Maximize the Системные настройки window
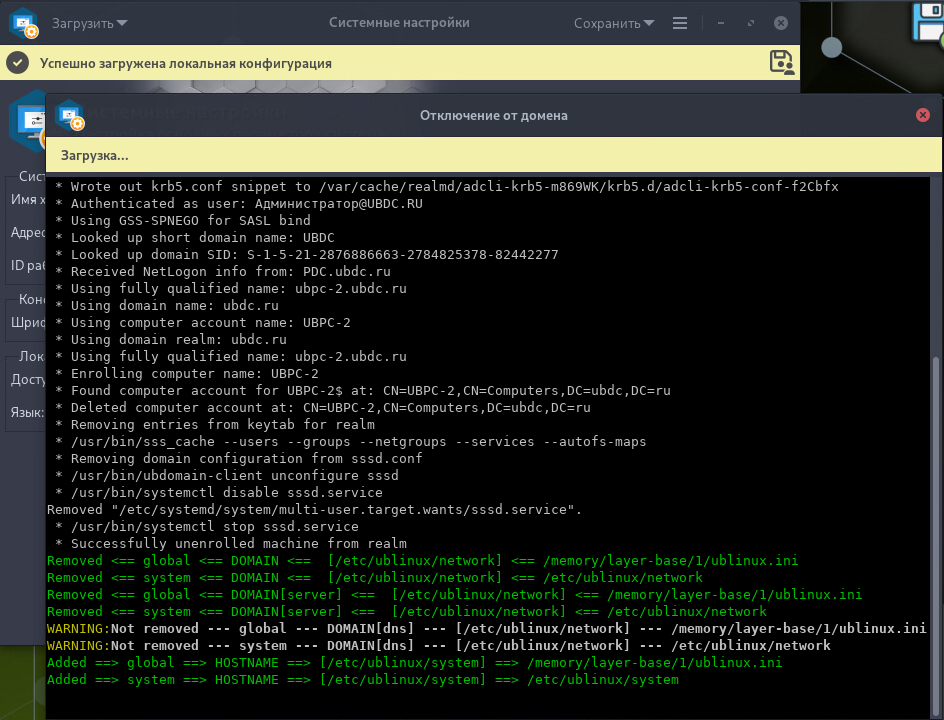This screenshot has height=720, width=944. pos(751,23)
